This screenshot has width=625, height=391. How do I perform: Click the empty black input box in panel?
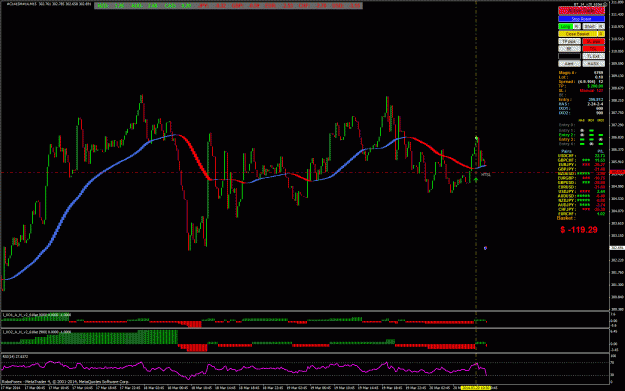tap(569, 56)
